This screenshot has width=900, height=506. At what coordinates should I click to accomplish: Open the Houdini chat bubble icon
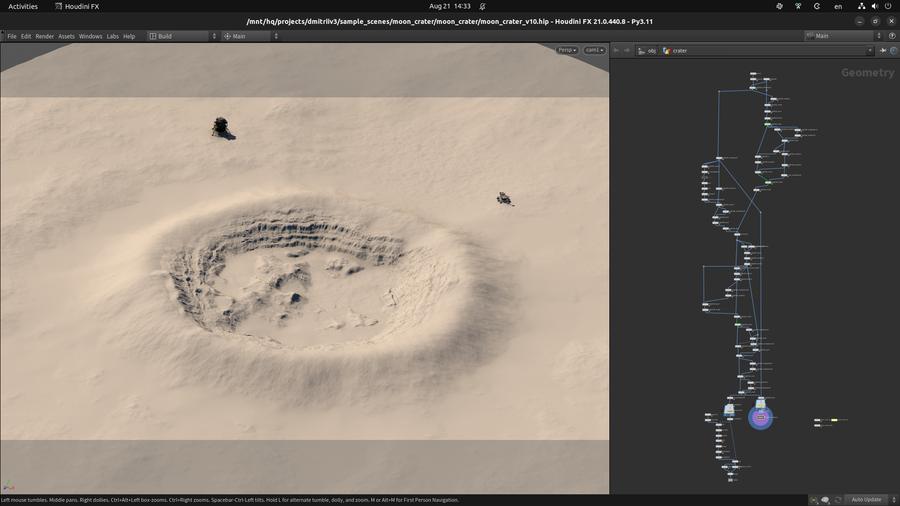point(826,499)
